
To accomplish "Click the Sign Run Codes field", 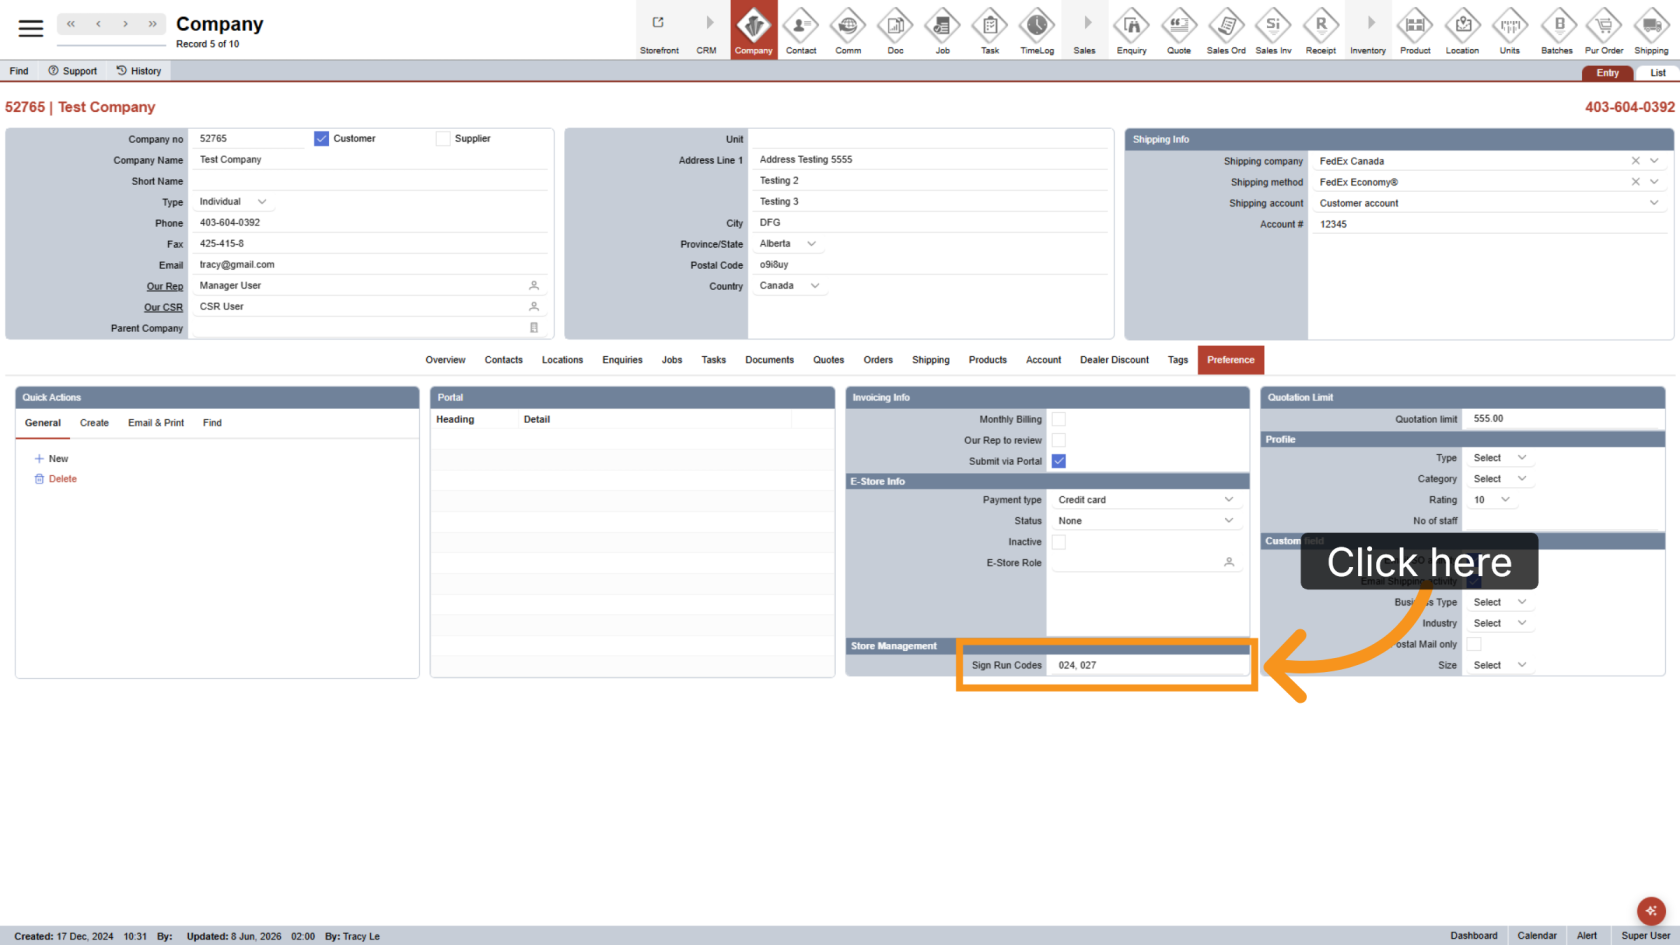I will pyautogui.click(x=1148, y=665).
